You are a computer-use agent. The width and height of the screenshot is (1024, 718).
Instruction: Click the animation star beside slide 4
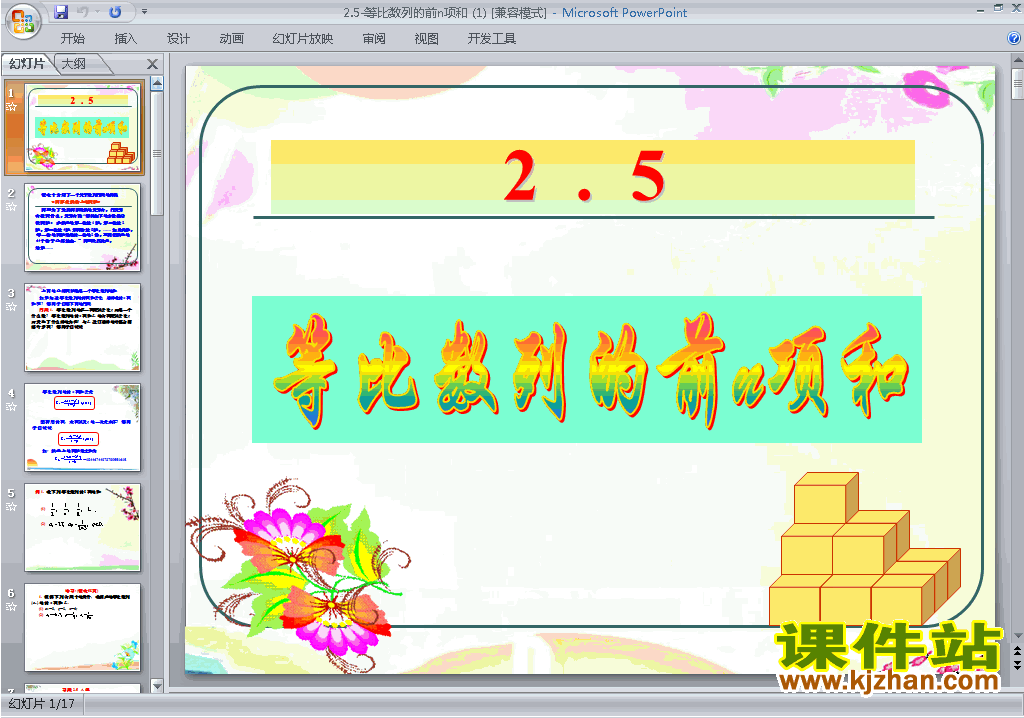coord(11,406)
